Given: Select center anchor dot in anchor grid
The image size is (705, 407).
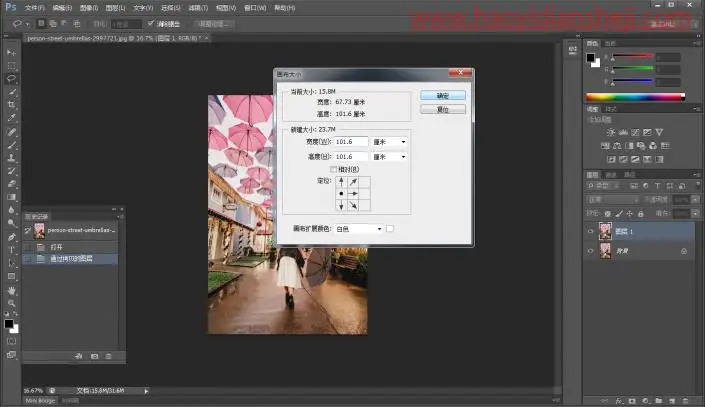Looking at the screenshot, I should pos(341,193).
